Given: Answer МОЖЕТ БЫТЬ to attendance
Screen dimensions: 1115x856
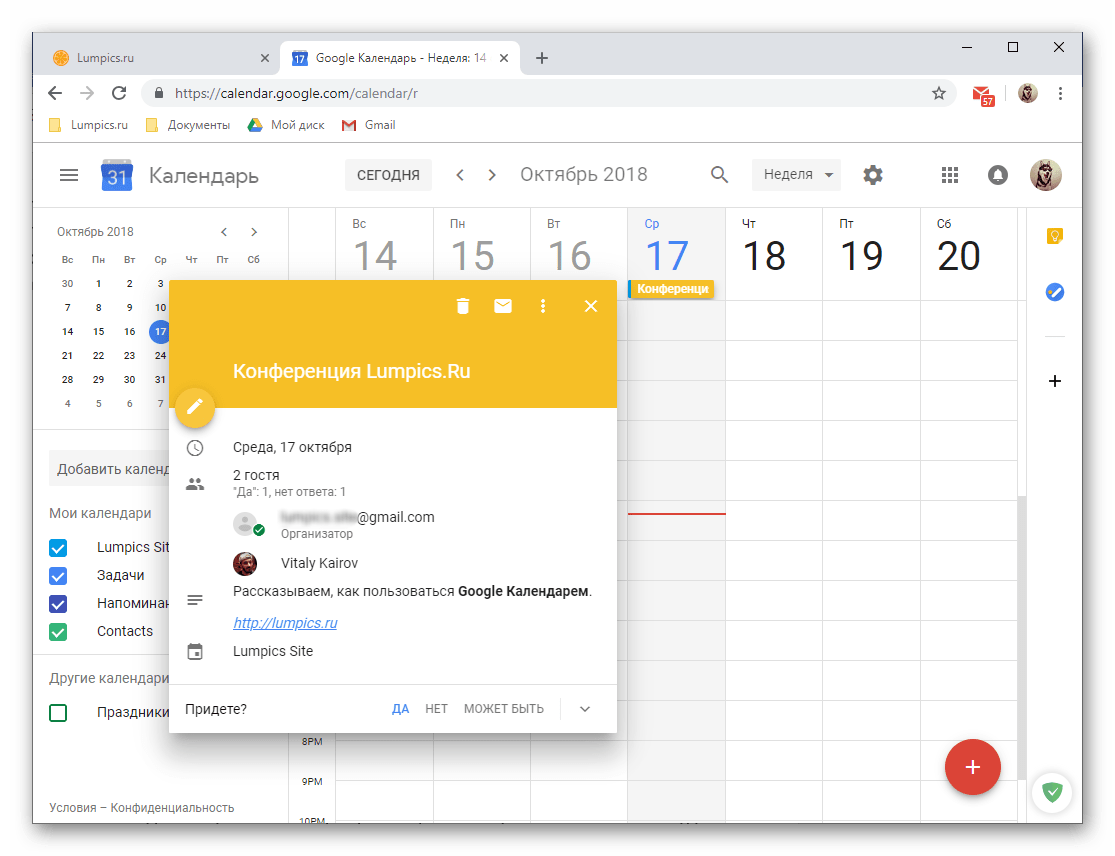Looking at the screenshot, I should [503, 709].
